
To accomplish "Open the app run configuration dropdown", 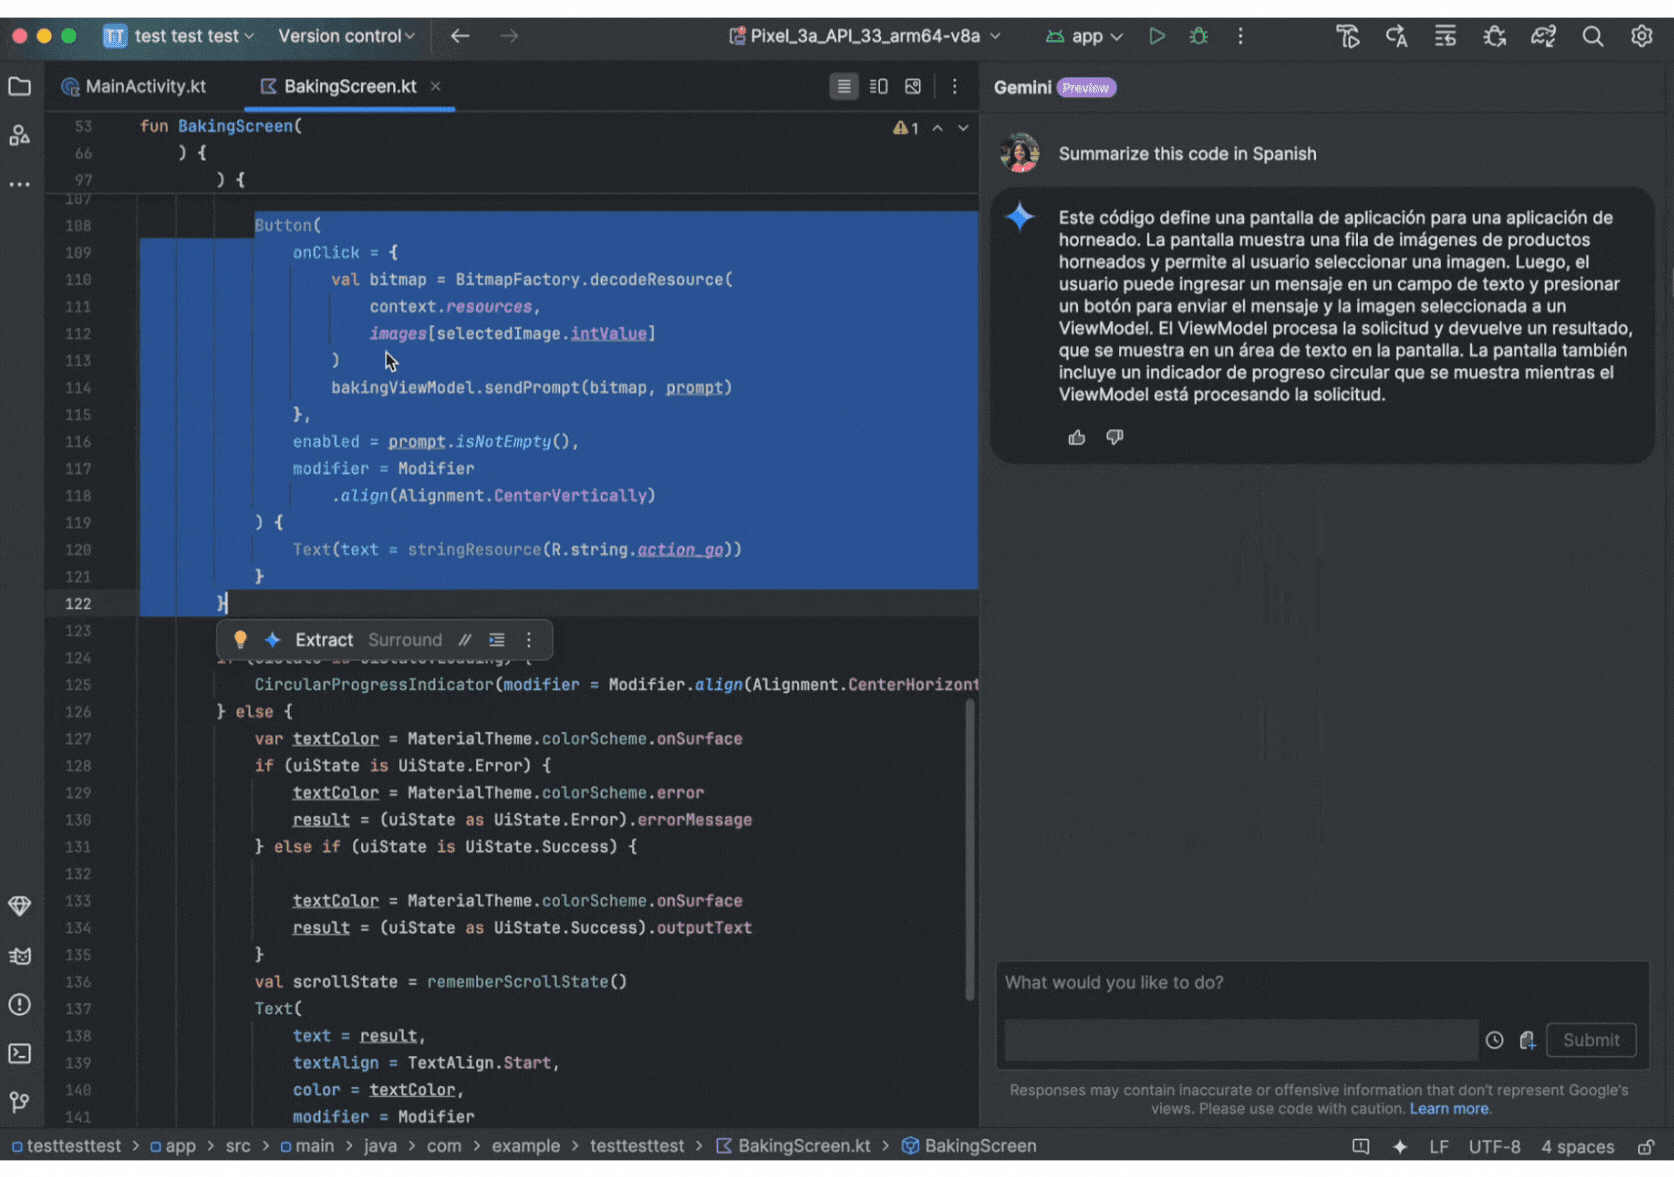I will click(x=1085, y=36).
